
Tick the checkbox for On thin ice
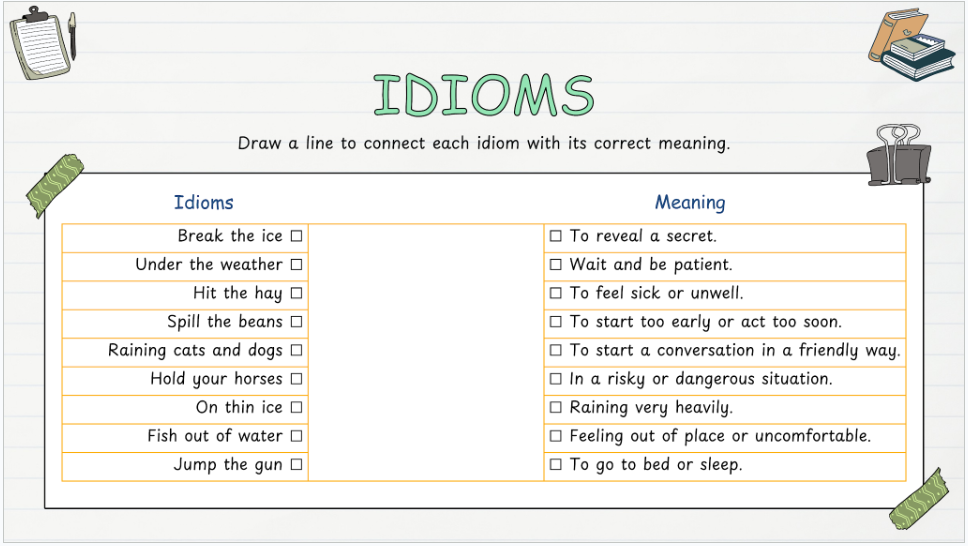pyautogui.click(x=296, y=408)
